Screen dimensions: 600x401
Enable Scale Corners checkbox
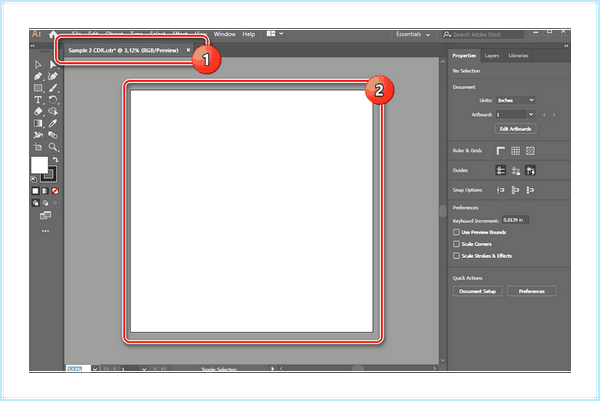[456, 244]
